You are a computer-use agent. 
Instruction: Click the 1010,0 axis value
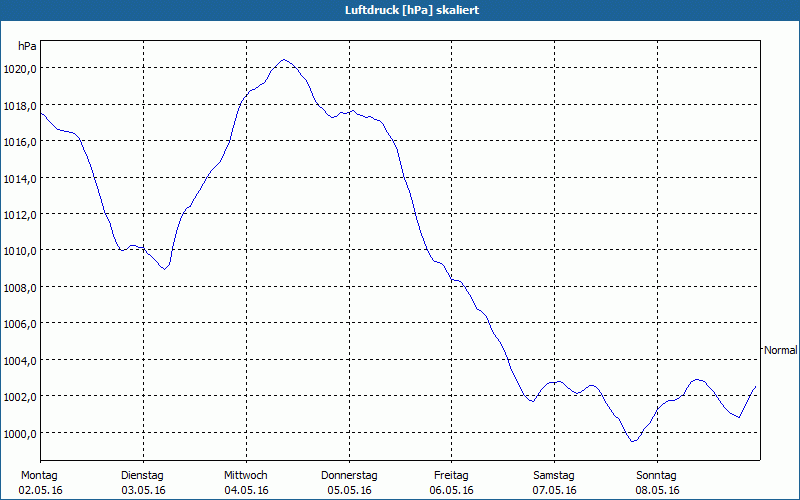point(20,252)
